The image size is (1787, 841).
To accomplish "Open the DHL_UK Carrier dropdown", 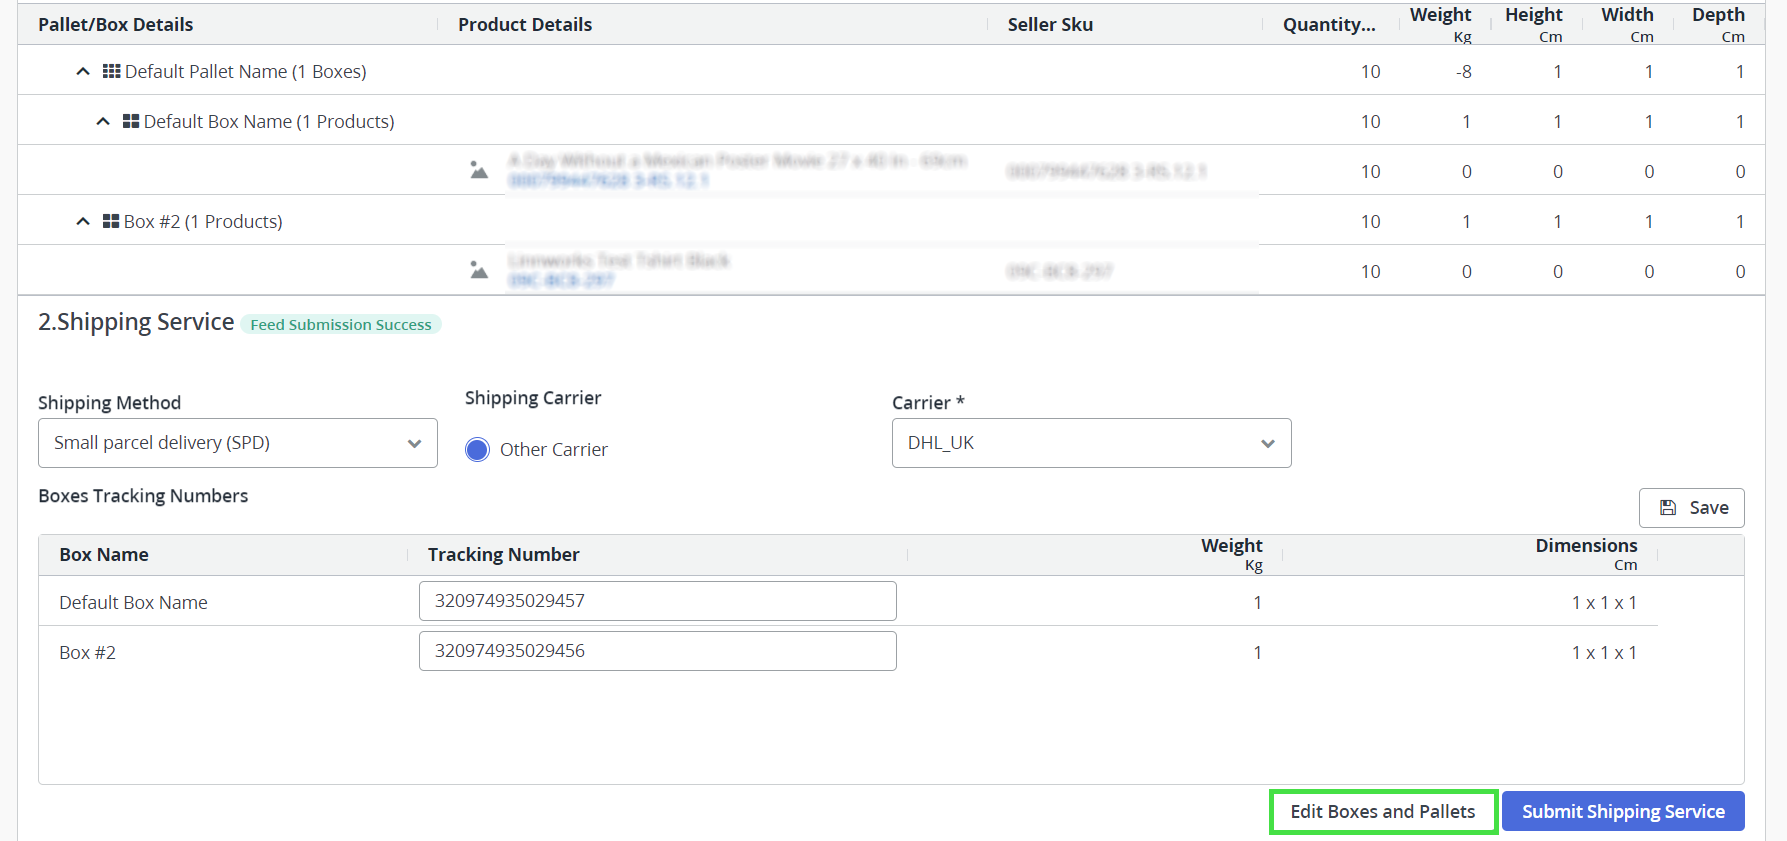I will pyautogui.click(x=1091, y=443).
